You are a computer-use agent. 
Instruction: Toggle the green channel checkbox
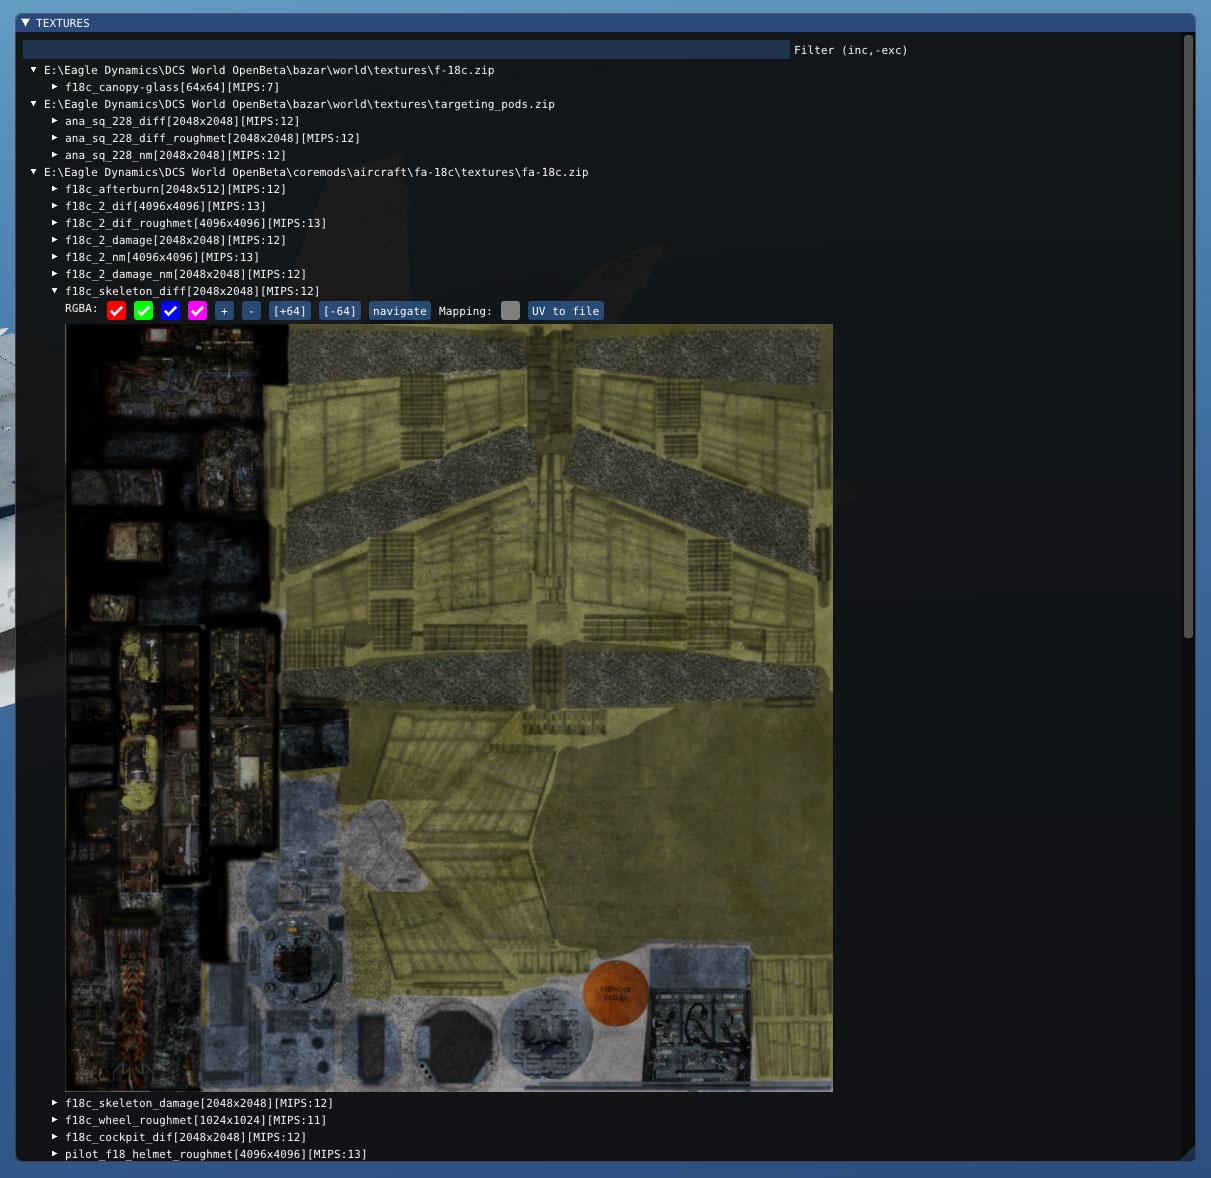coord(143,311)
